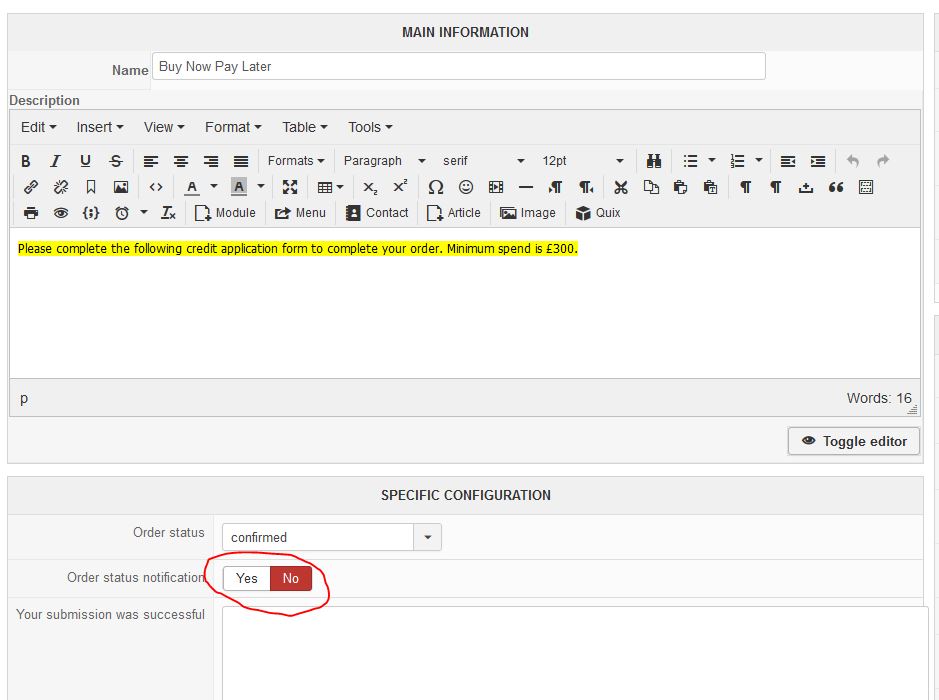Open the Edit menu
This screenshot has height=700, width=939.
point(38,128)
